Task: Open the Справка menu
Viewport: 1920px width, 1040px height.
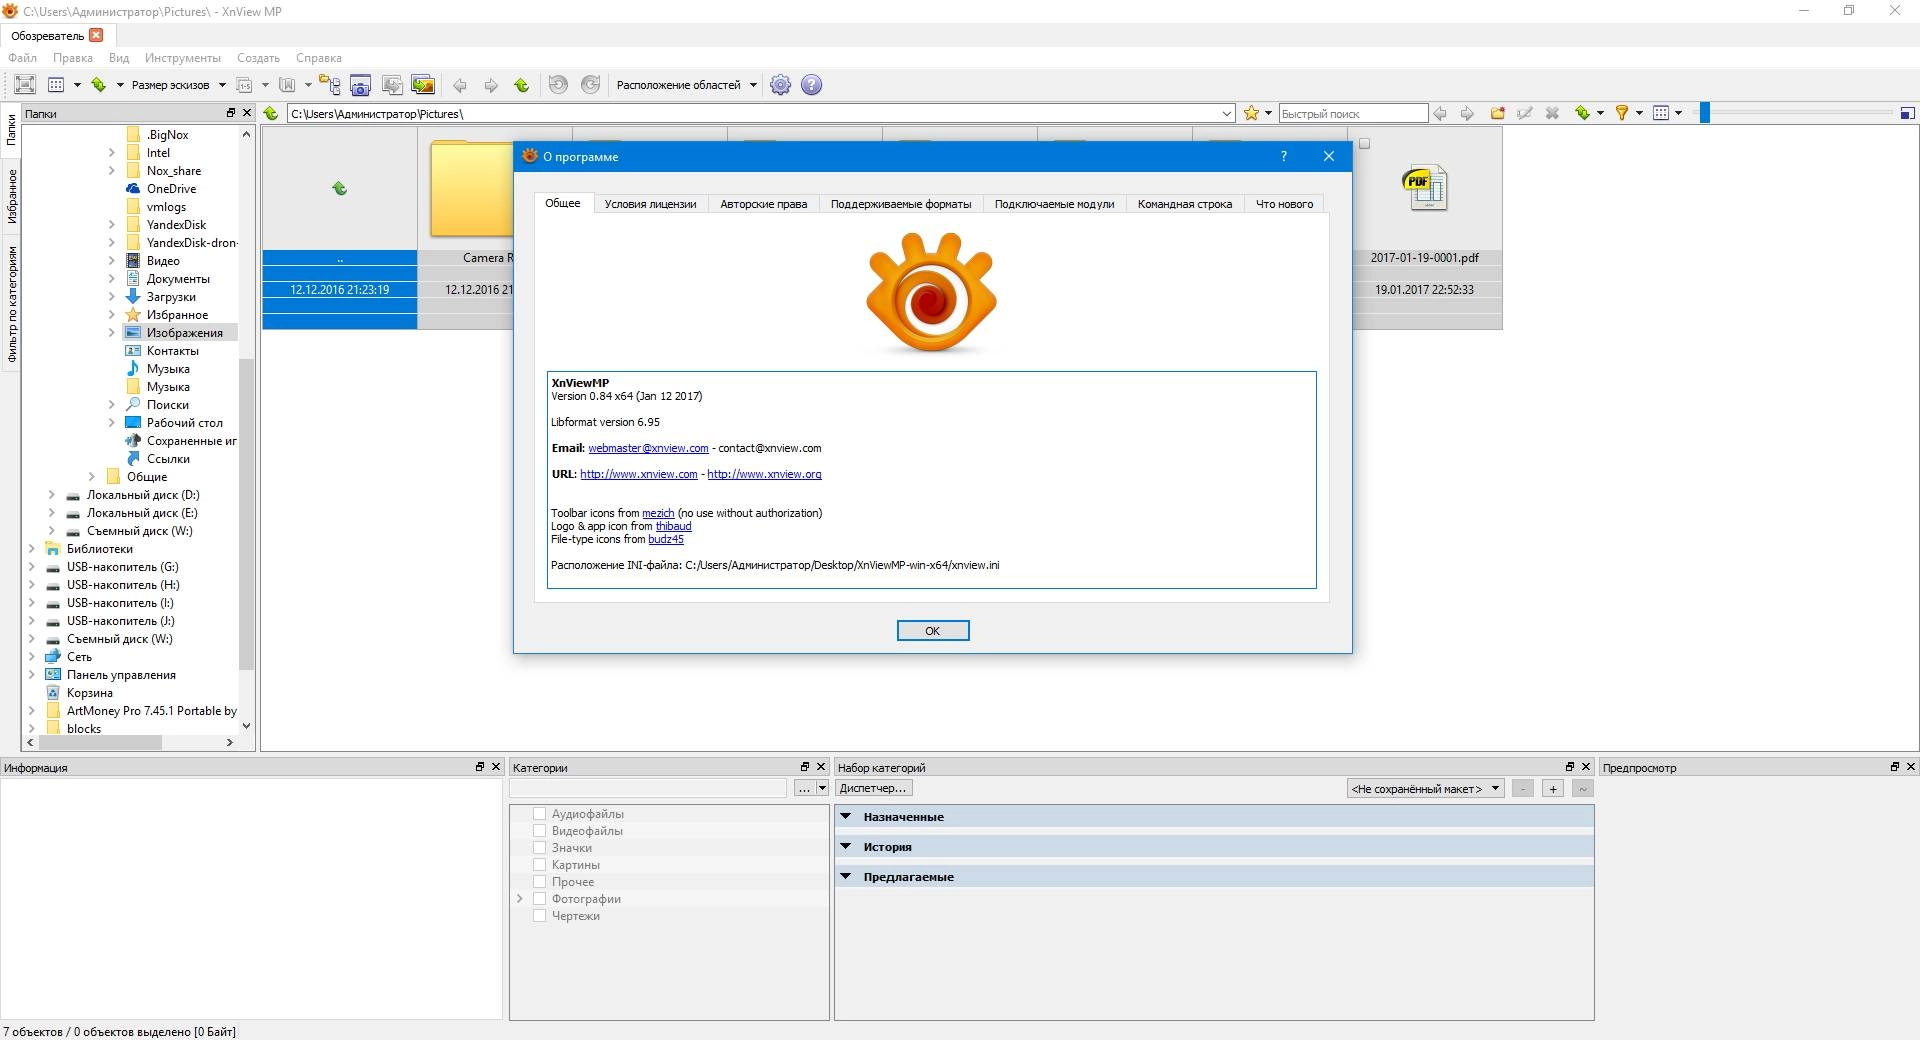Action: pos(319,58)
